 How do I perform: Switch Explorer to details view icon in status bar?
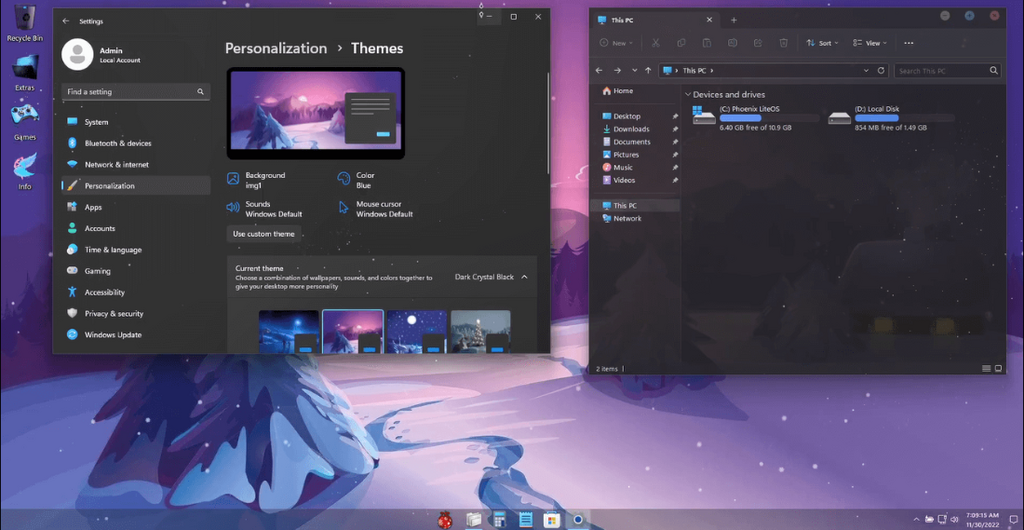[x=986, y=369]
